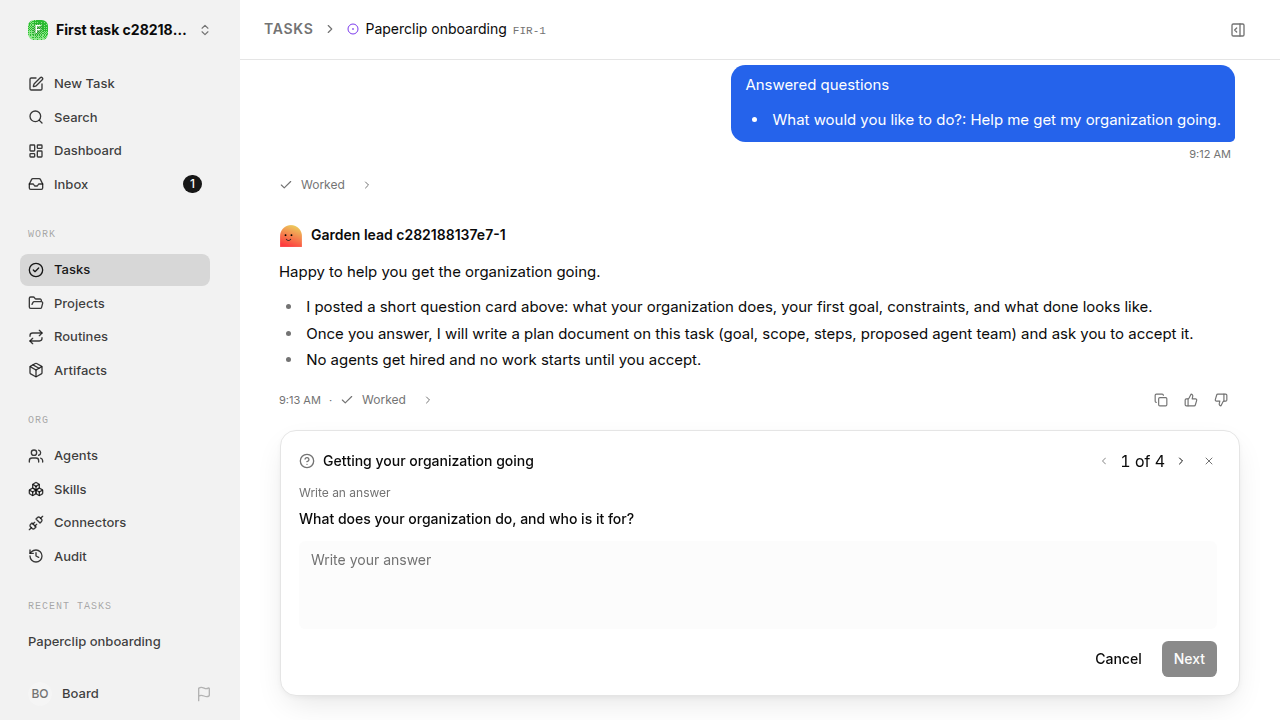
Task: Click the task status circle icon
Action: 353,30
